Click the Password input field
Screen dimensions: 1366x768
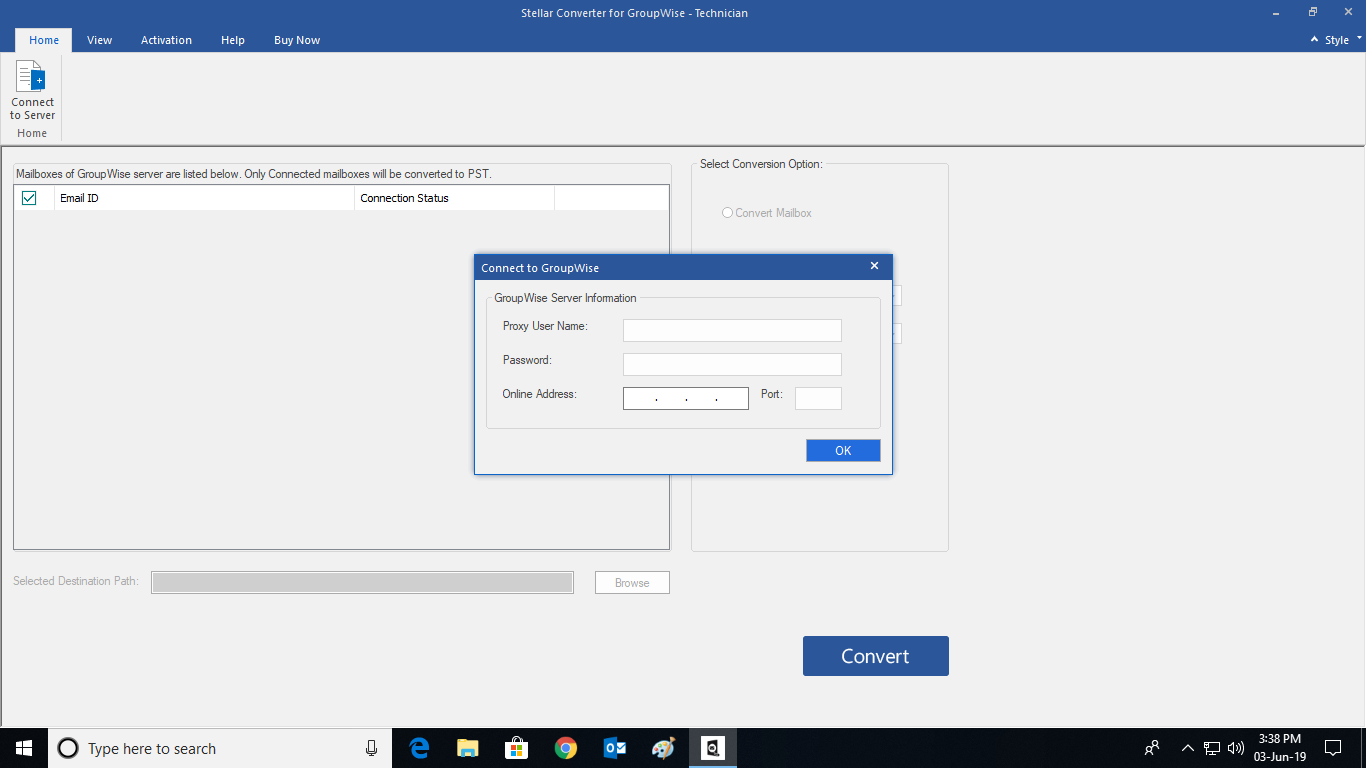[x=732, y=364]
